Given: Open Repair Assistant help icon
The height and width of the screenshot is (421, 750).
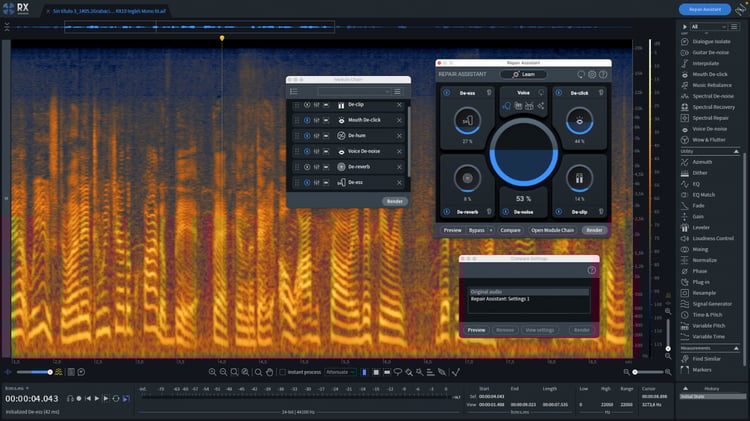Looking at the screenshot, I should coord(603,75).
